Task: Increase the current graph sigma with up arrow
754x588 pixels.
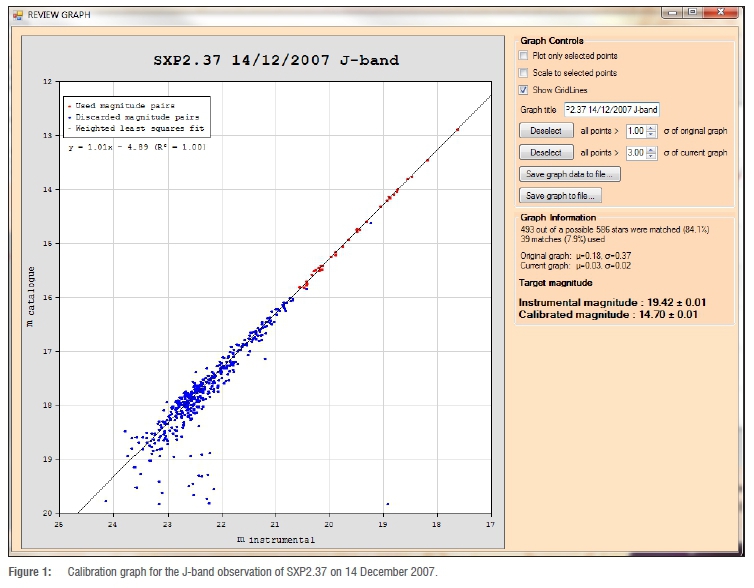Action: point(652,149)
